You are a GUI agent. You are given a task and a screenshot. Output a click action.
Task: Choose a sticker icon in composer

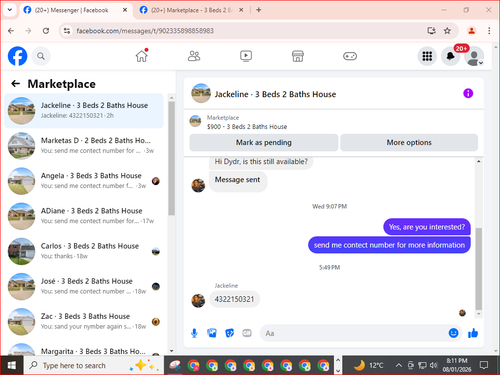tap(230, 333)
